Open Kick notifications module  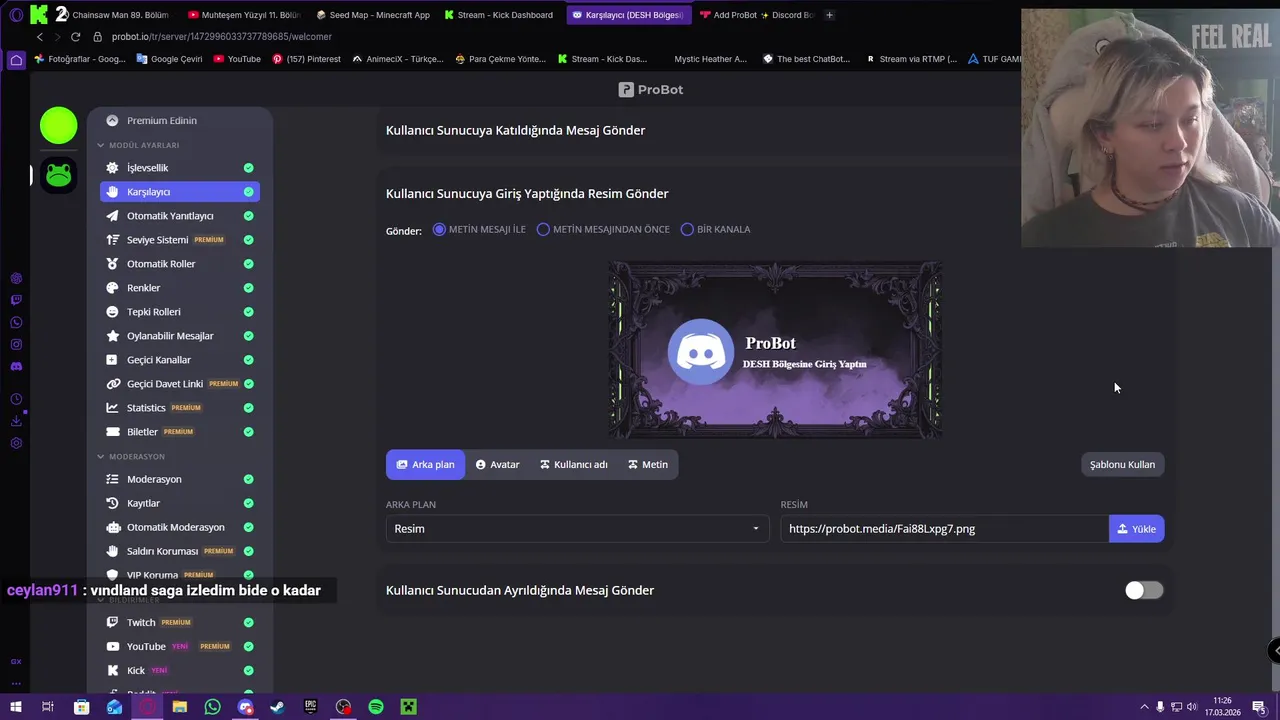click(179, 670)
